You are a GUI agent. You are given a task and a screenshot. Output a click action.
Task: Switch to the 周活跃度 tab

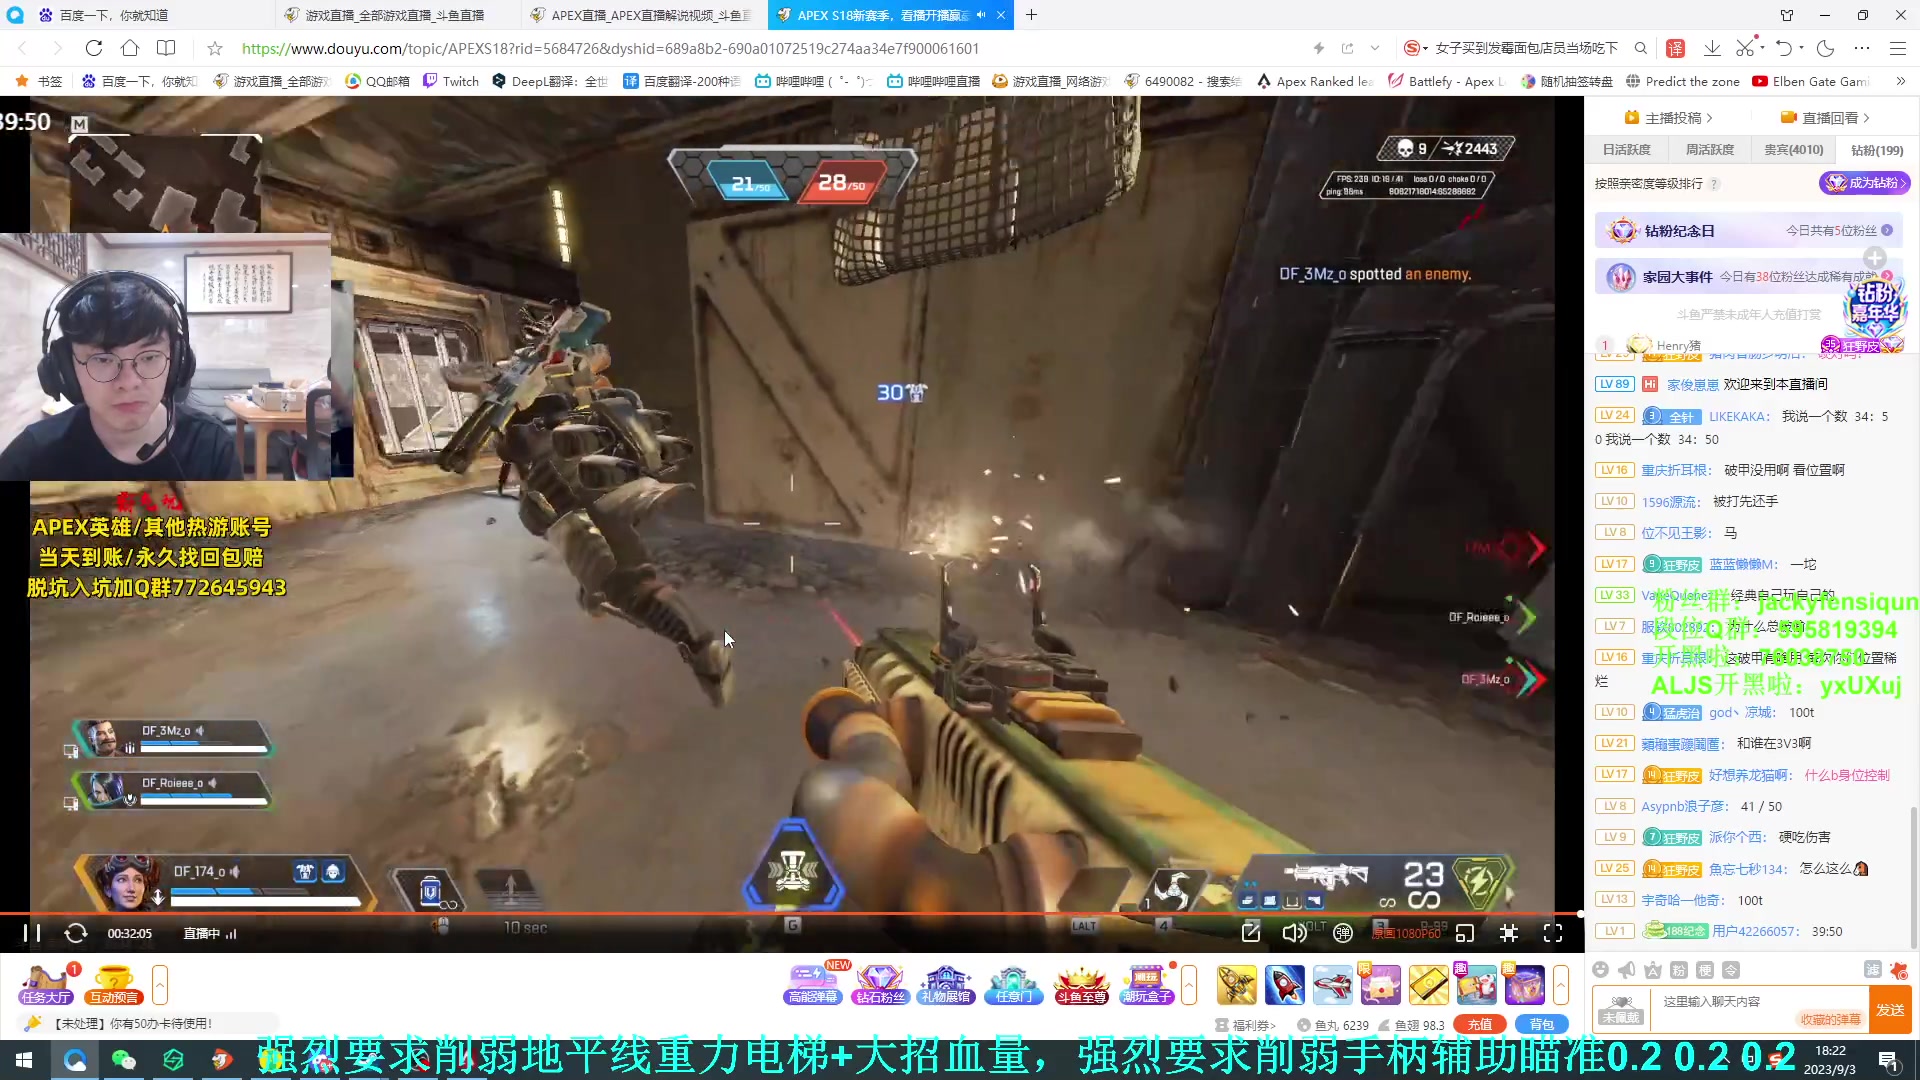tap(1710, 150)
